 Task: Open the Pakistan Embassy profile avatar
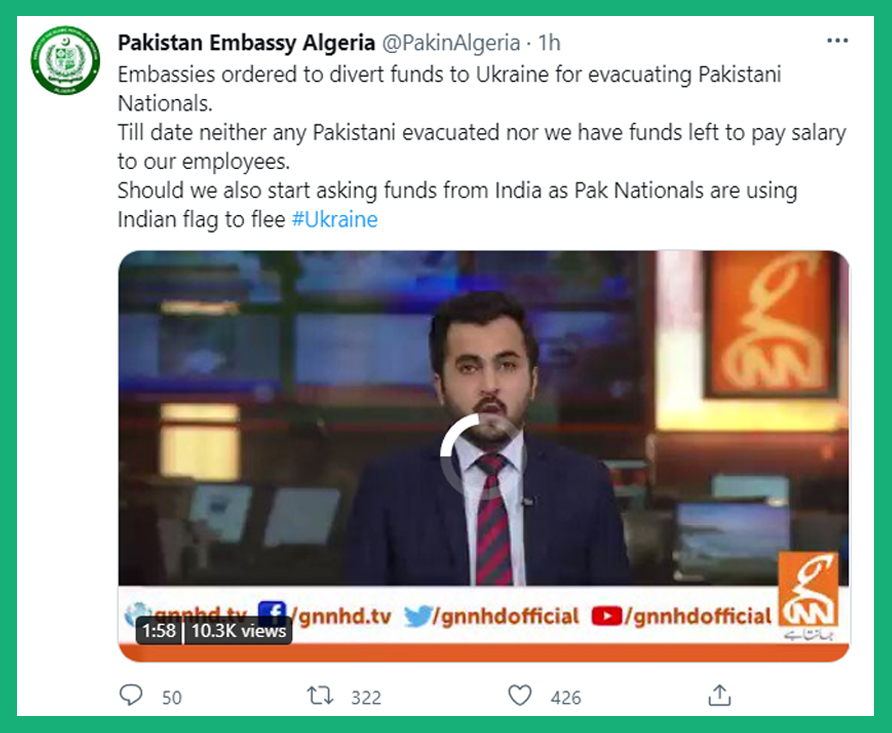[x=65, y=60]
